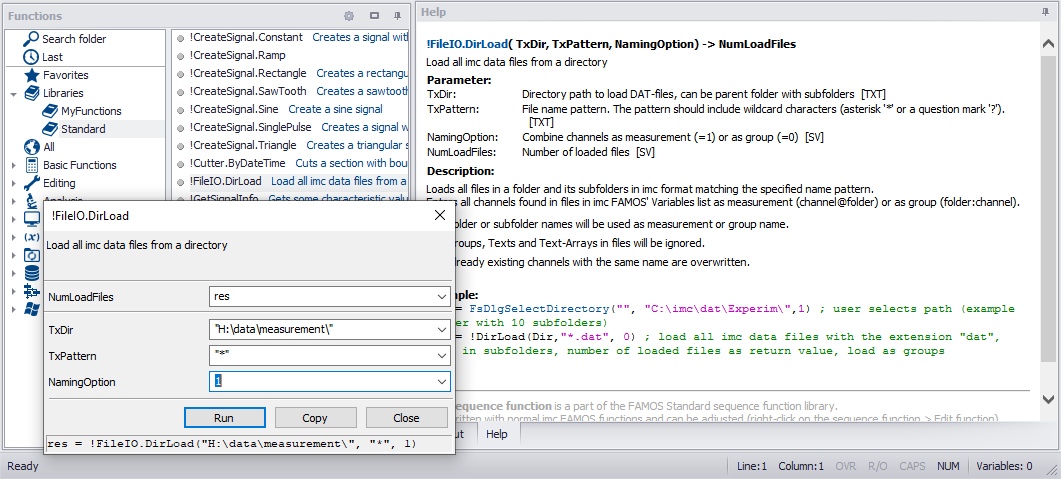Click the Help panel vertical scrollbar

1048,200
